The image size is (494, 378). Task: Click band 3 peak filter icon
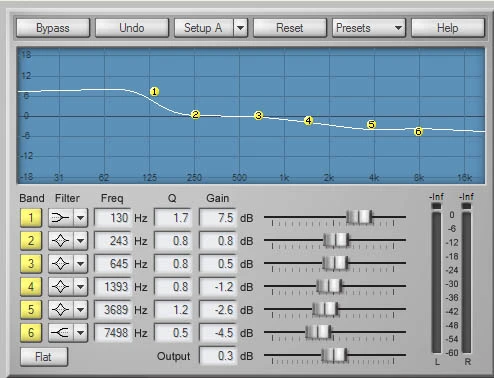pyautogui.click(x=61, y=264)
